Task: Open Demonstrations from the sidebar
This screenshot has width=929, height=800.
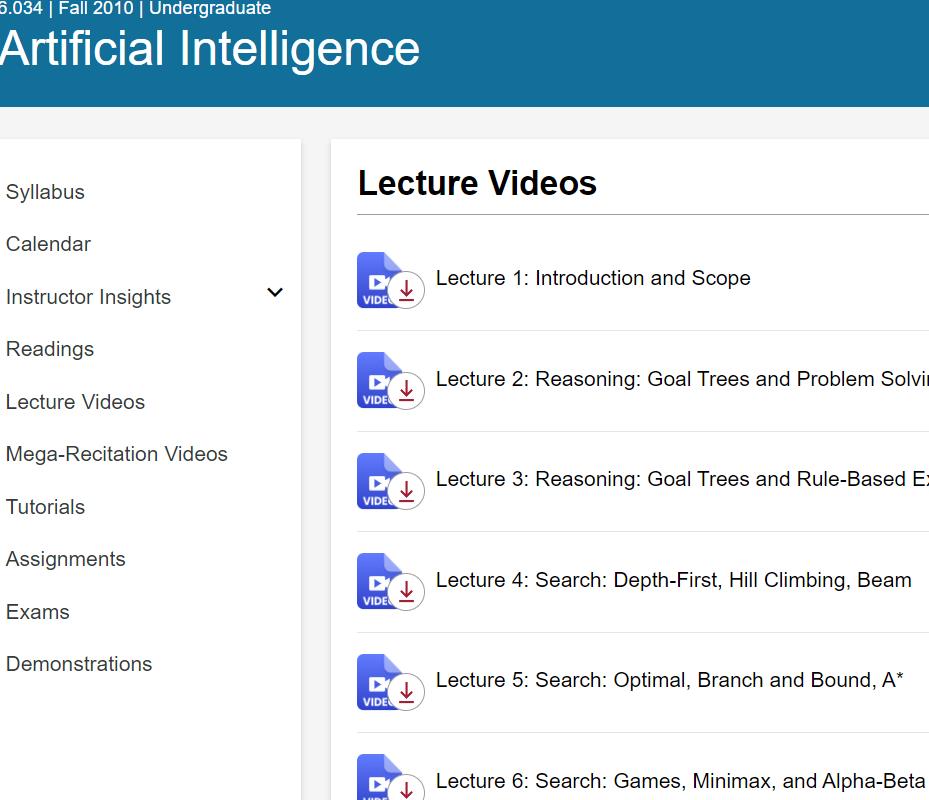Action: 79,664
